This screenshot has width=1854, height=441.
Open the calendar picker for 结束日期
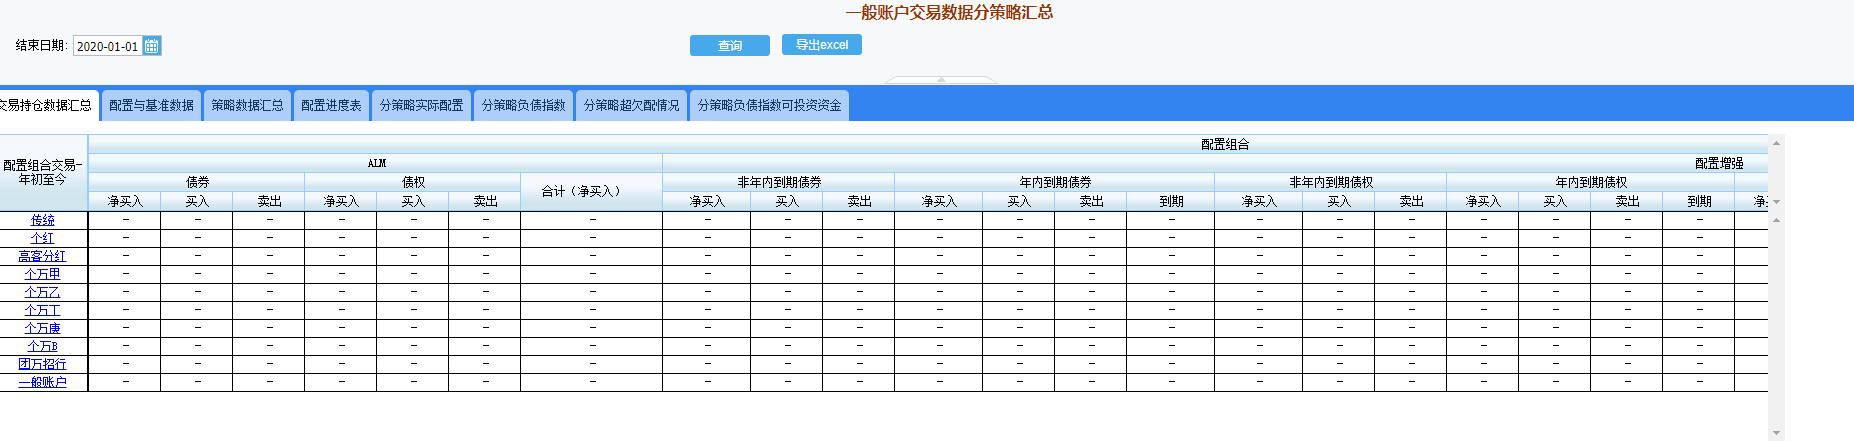pos(152,46)
